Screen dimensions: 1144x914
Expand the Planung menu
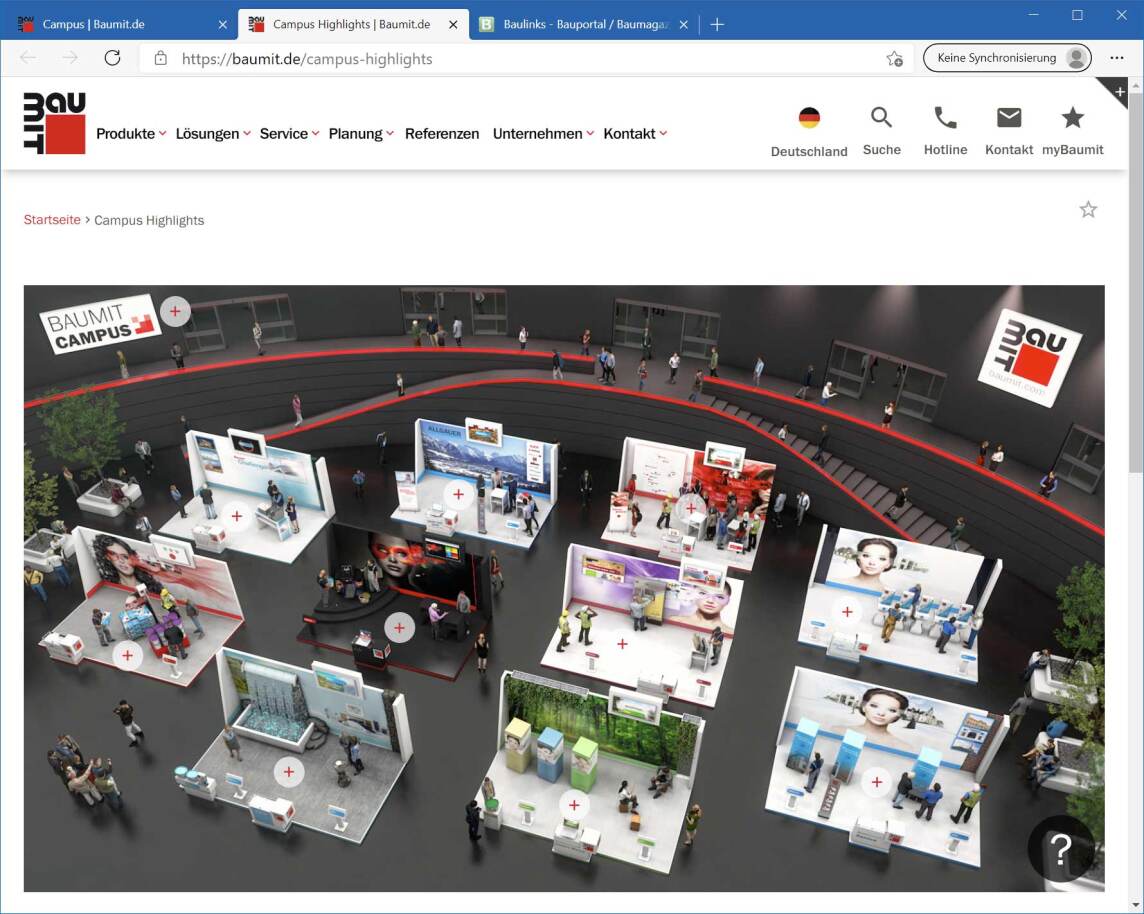361,133
